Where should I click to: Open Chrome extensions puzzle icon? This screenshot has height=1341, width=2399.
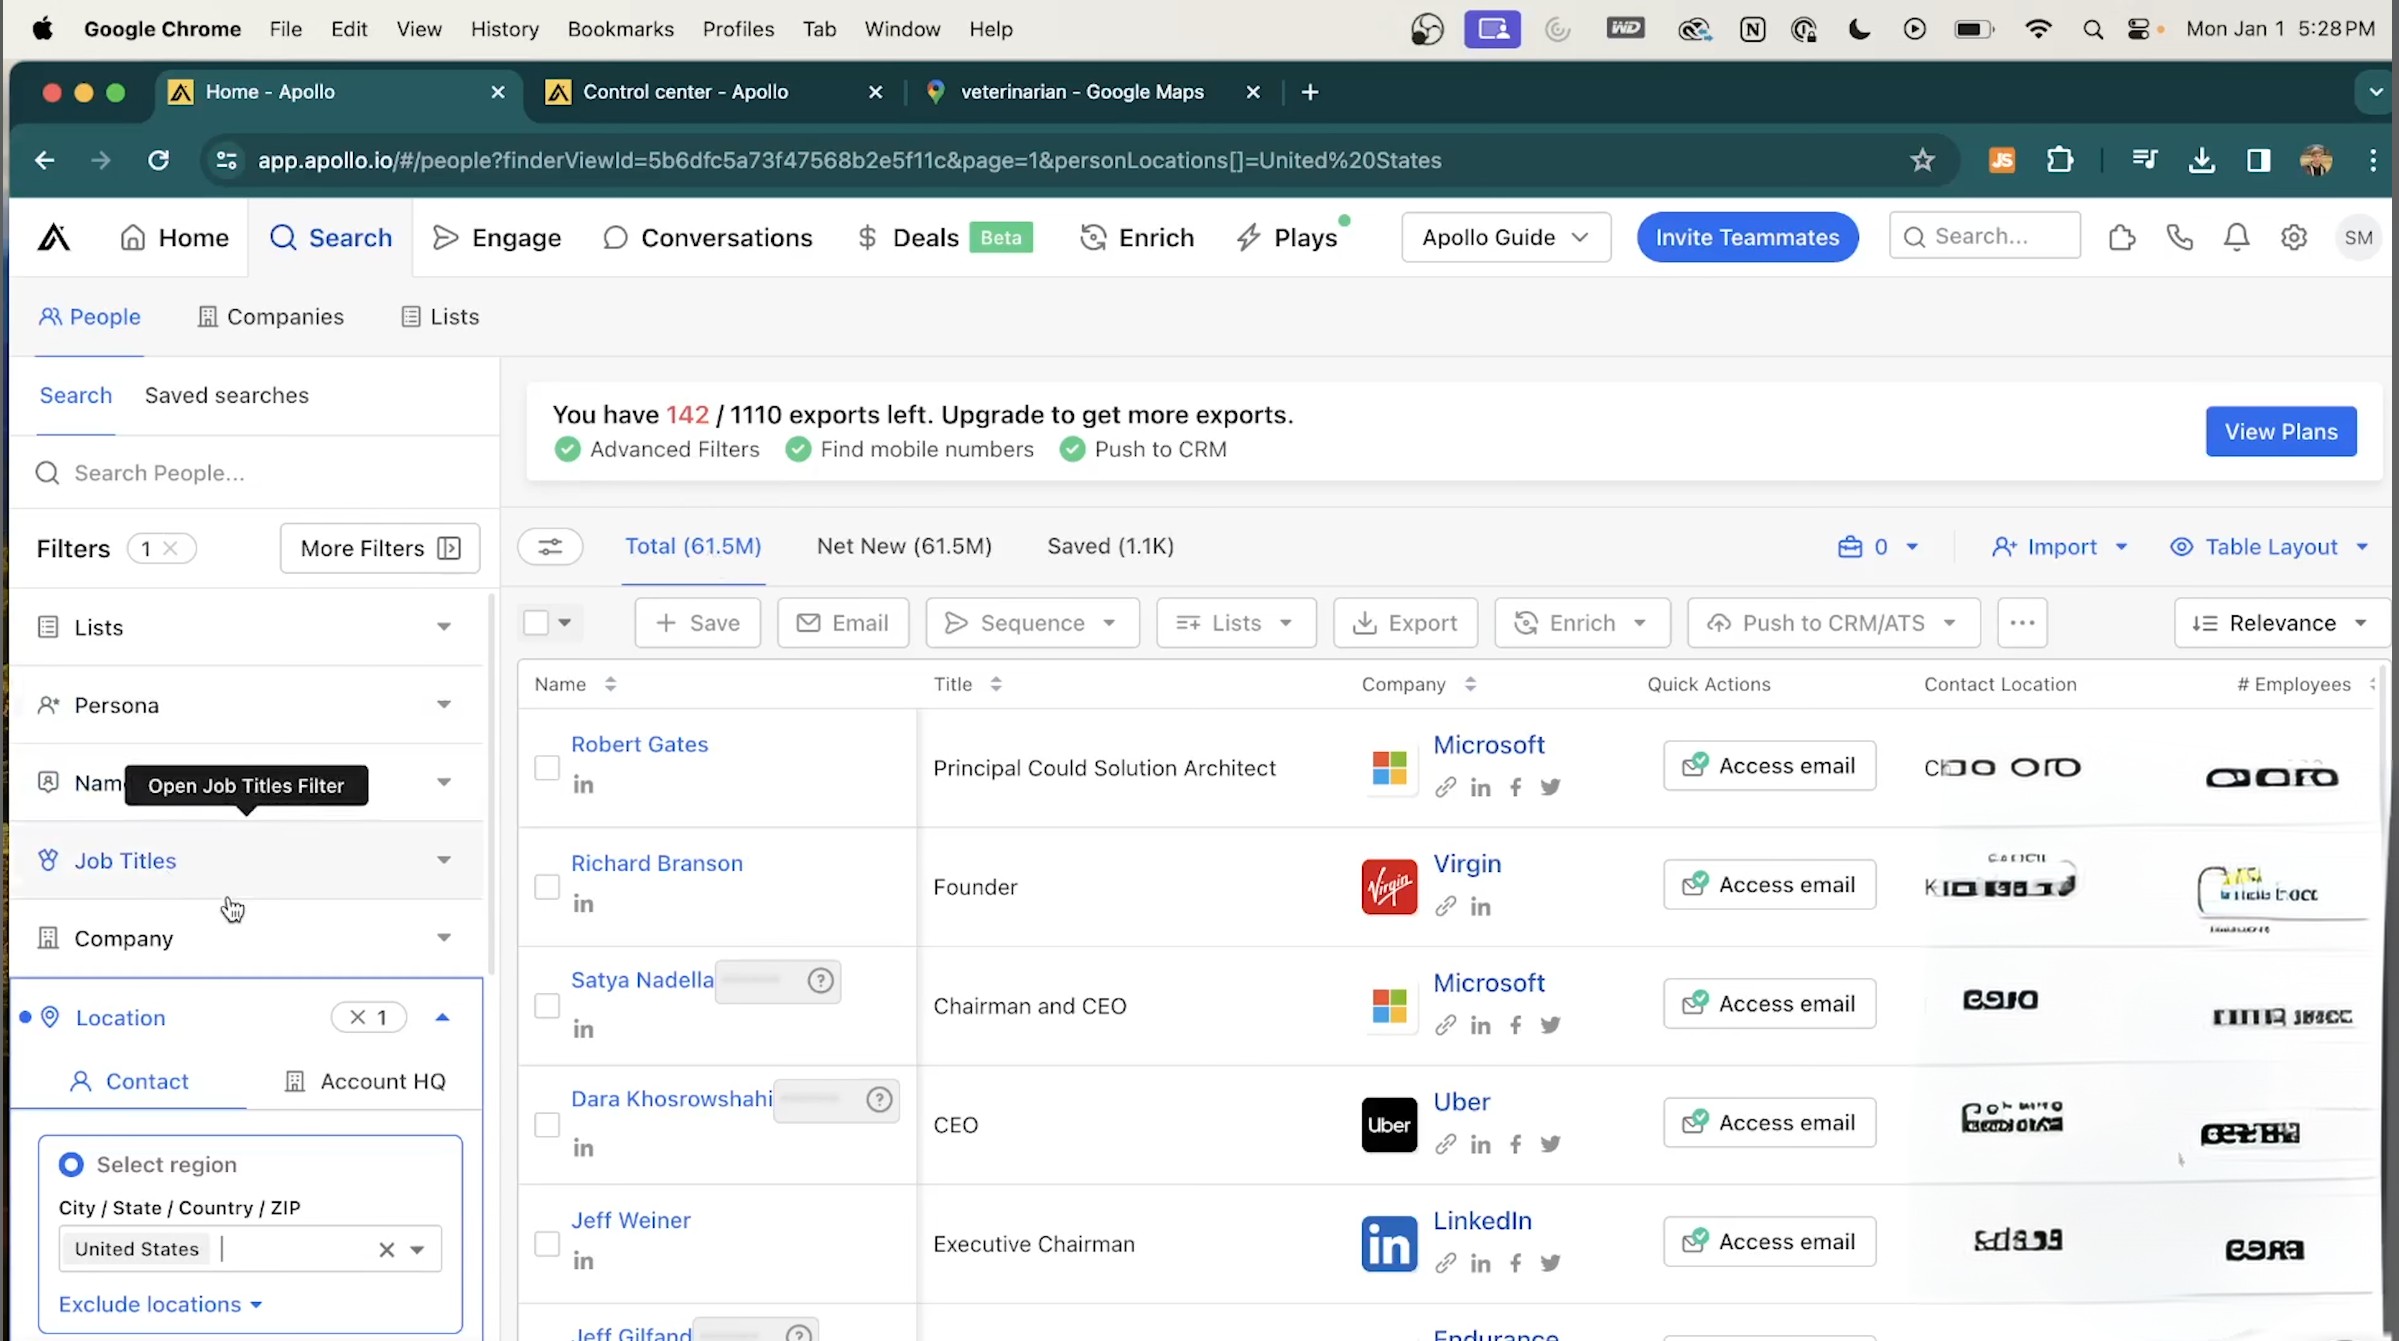[x=2059, y=160]
